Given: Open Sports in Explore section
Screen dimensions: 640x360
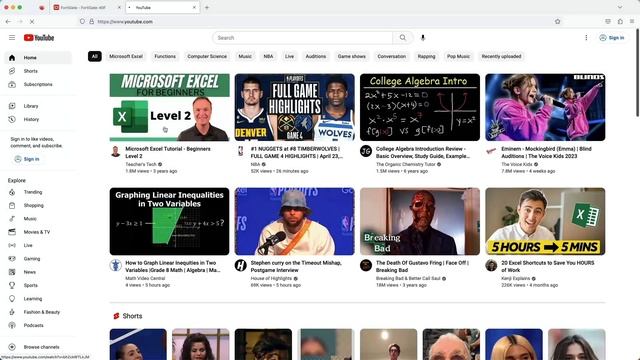Looking at the screenshot, I should tap(38, 285).
